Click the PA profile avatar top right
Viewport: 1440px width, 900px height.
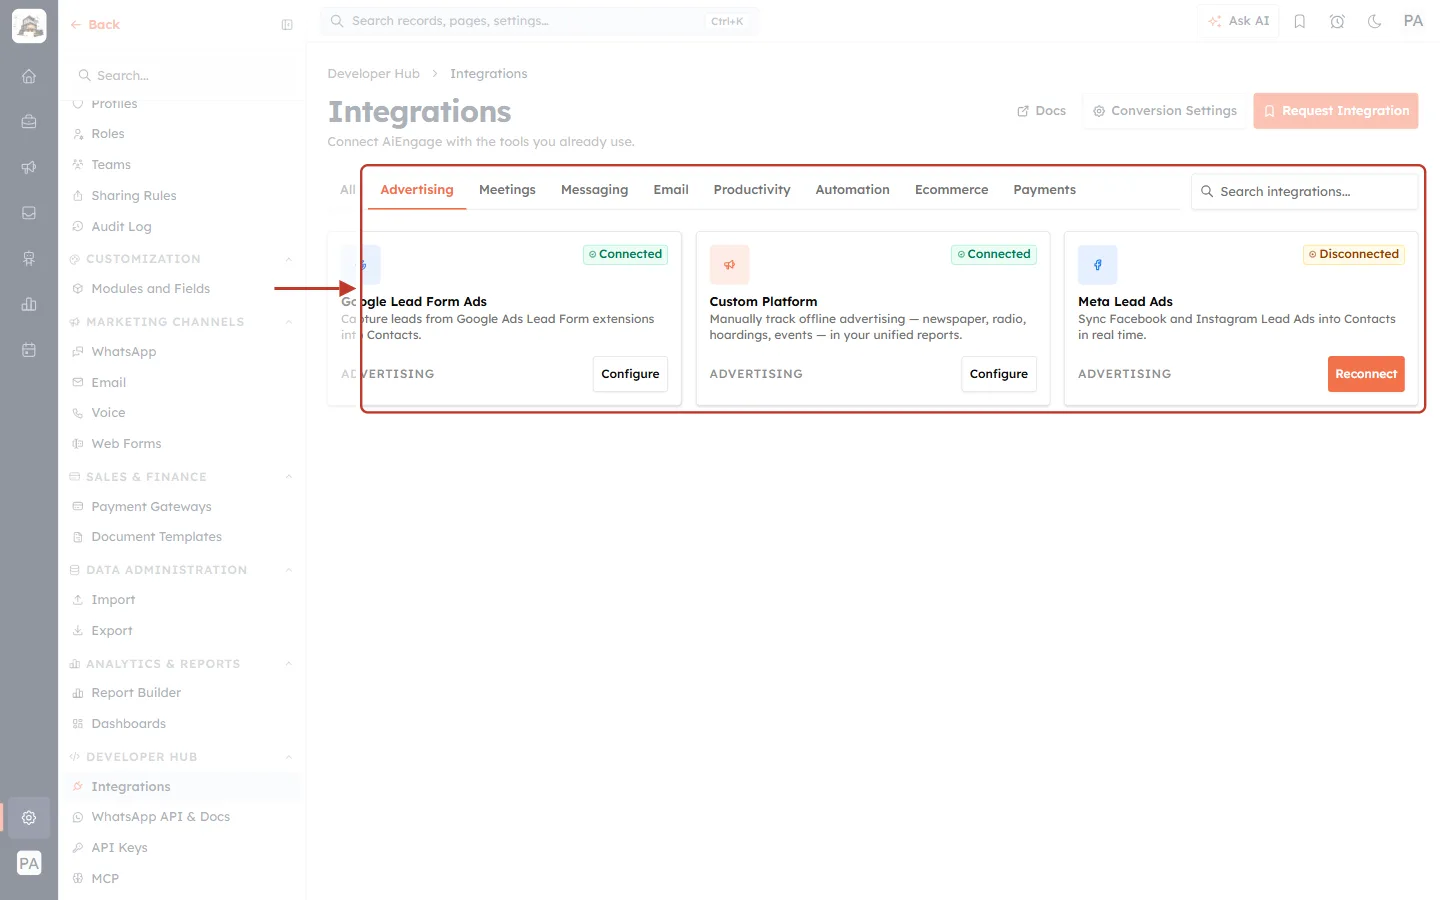pyautogui.click(x=1413, y=21)
